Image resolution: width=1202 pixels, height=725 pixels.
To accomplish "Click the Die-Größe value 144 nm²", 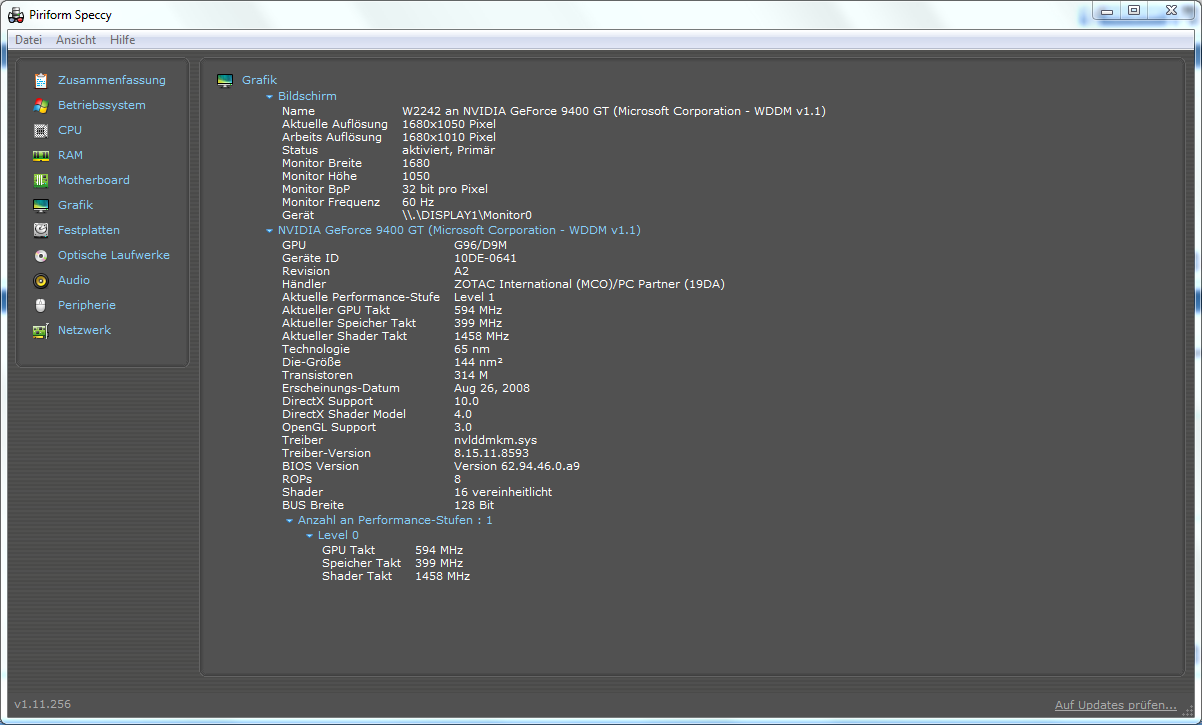I will coord(478,362).
